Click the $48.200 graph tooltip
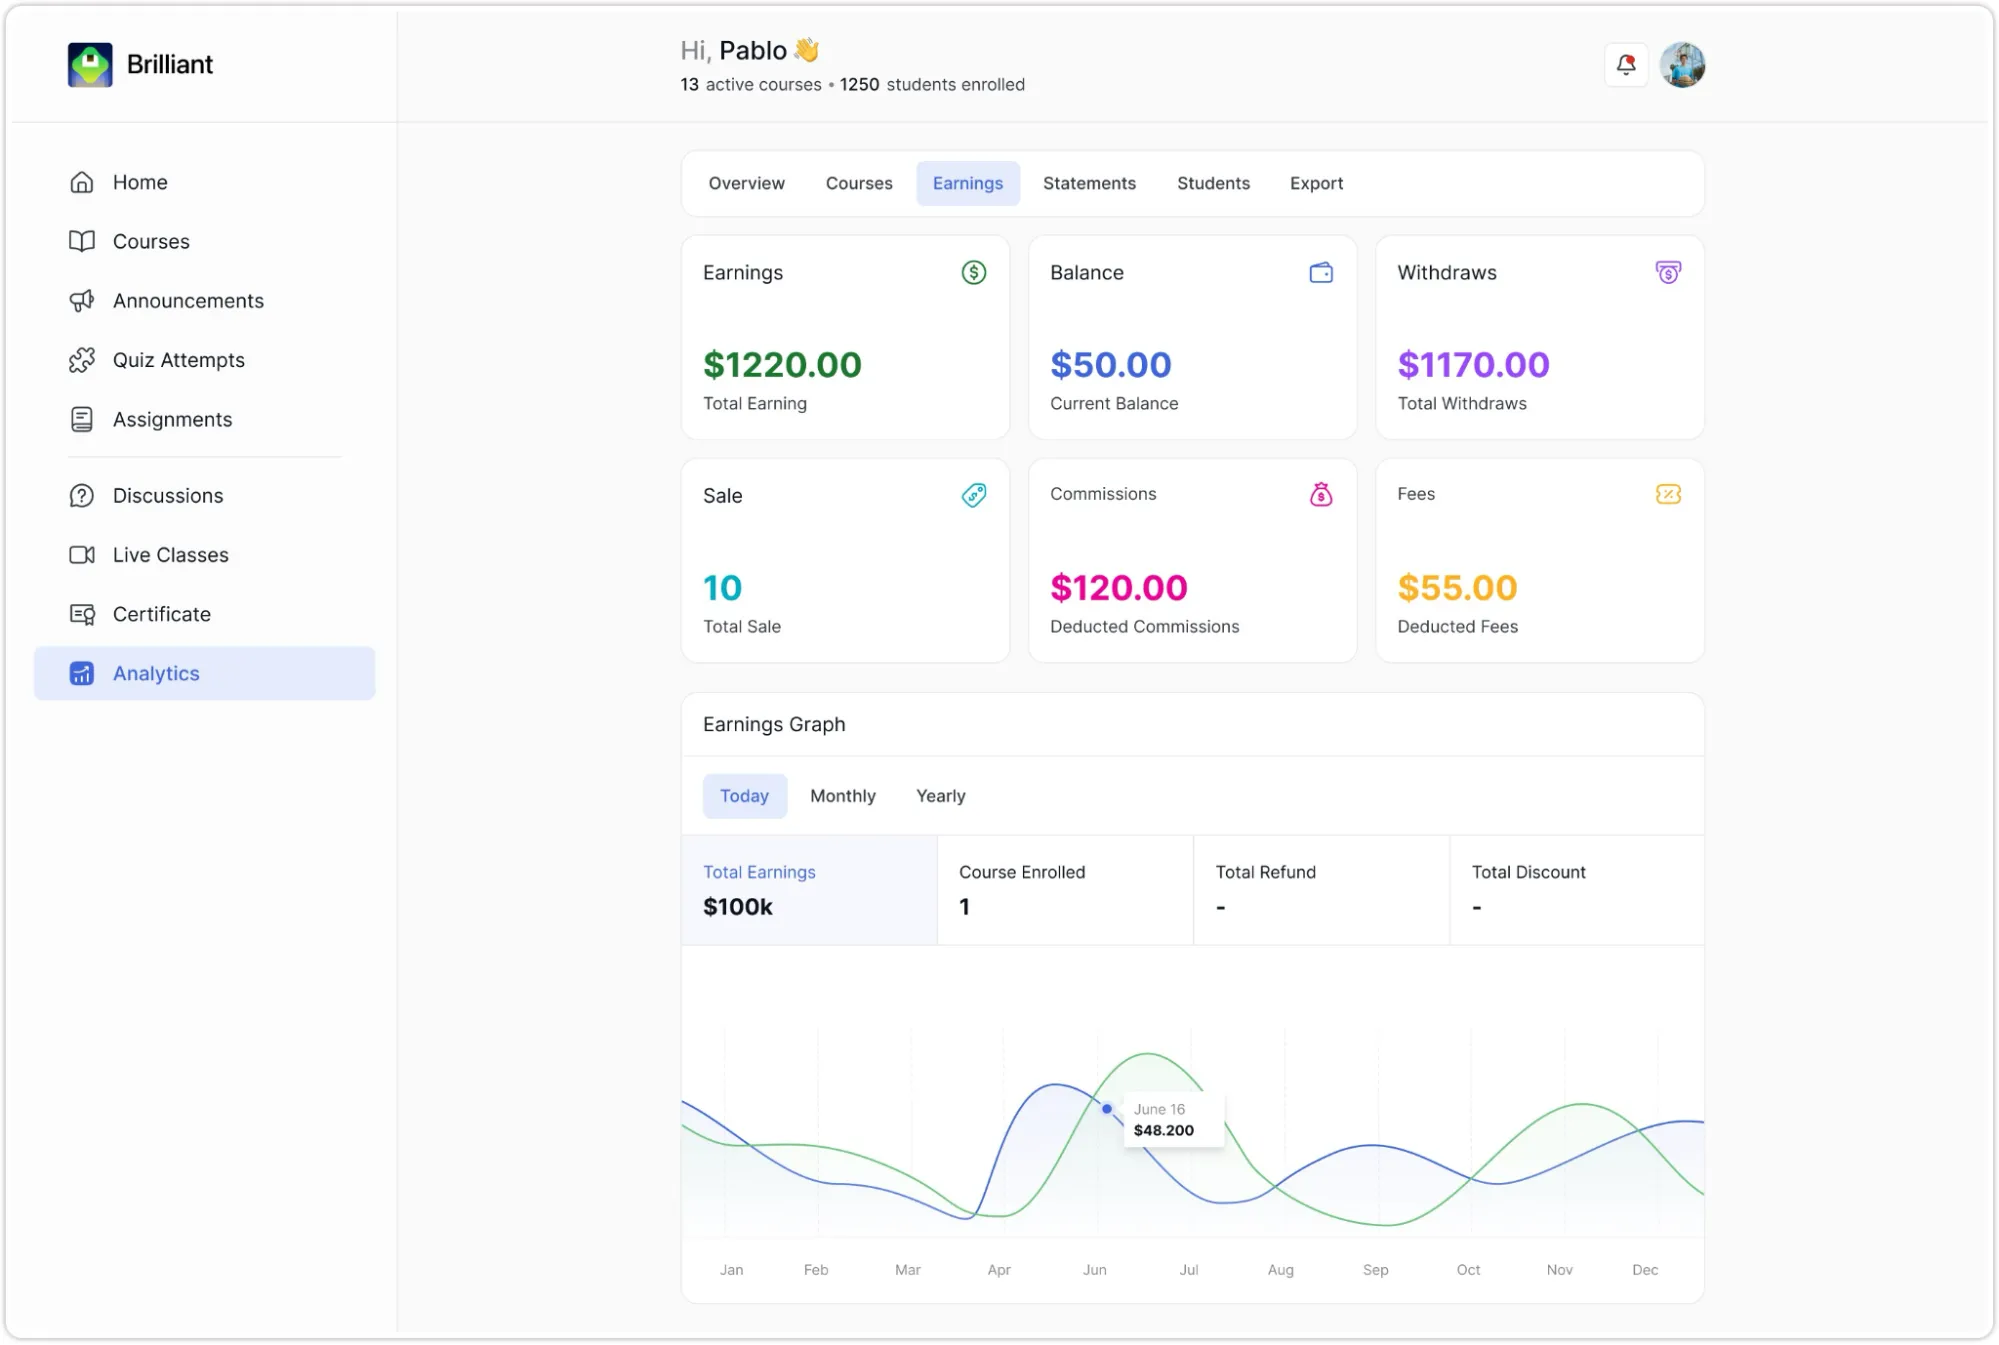This screenshot has height=1345, width=1999. point(1174,1120)
